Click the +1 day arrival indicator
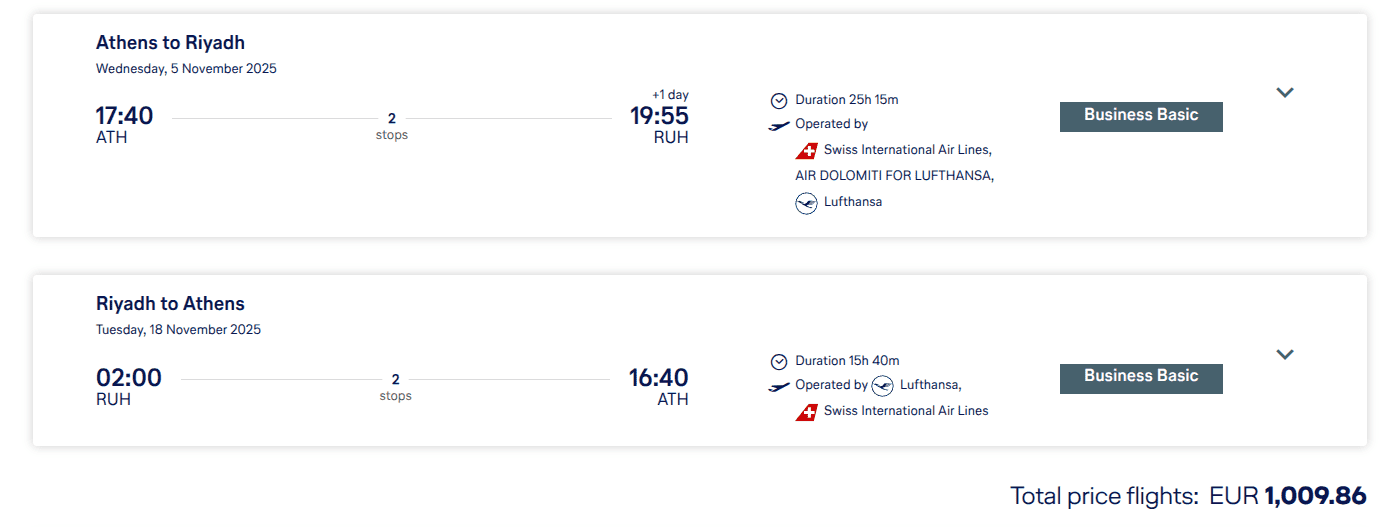The width and height of the screenshot is (1392, 527). [x=670, y=95]
